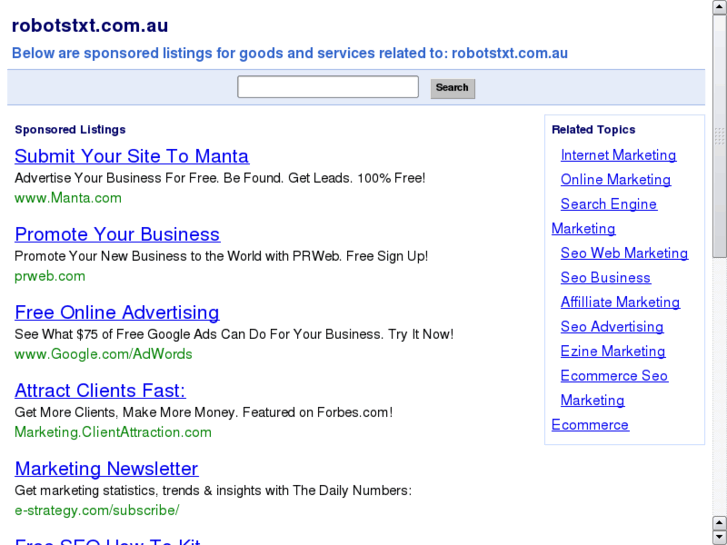Click www.Google.com/AdWords green URL
This screenshot has width=727, height=545.
[x=103, y=354]
